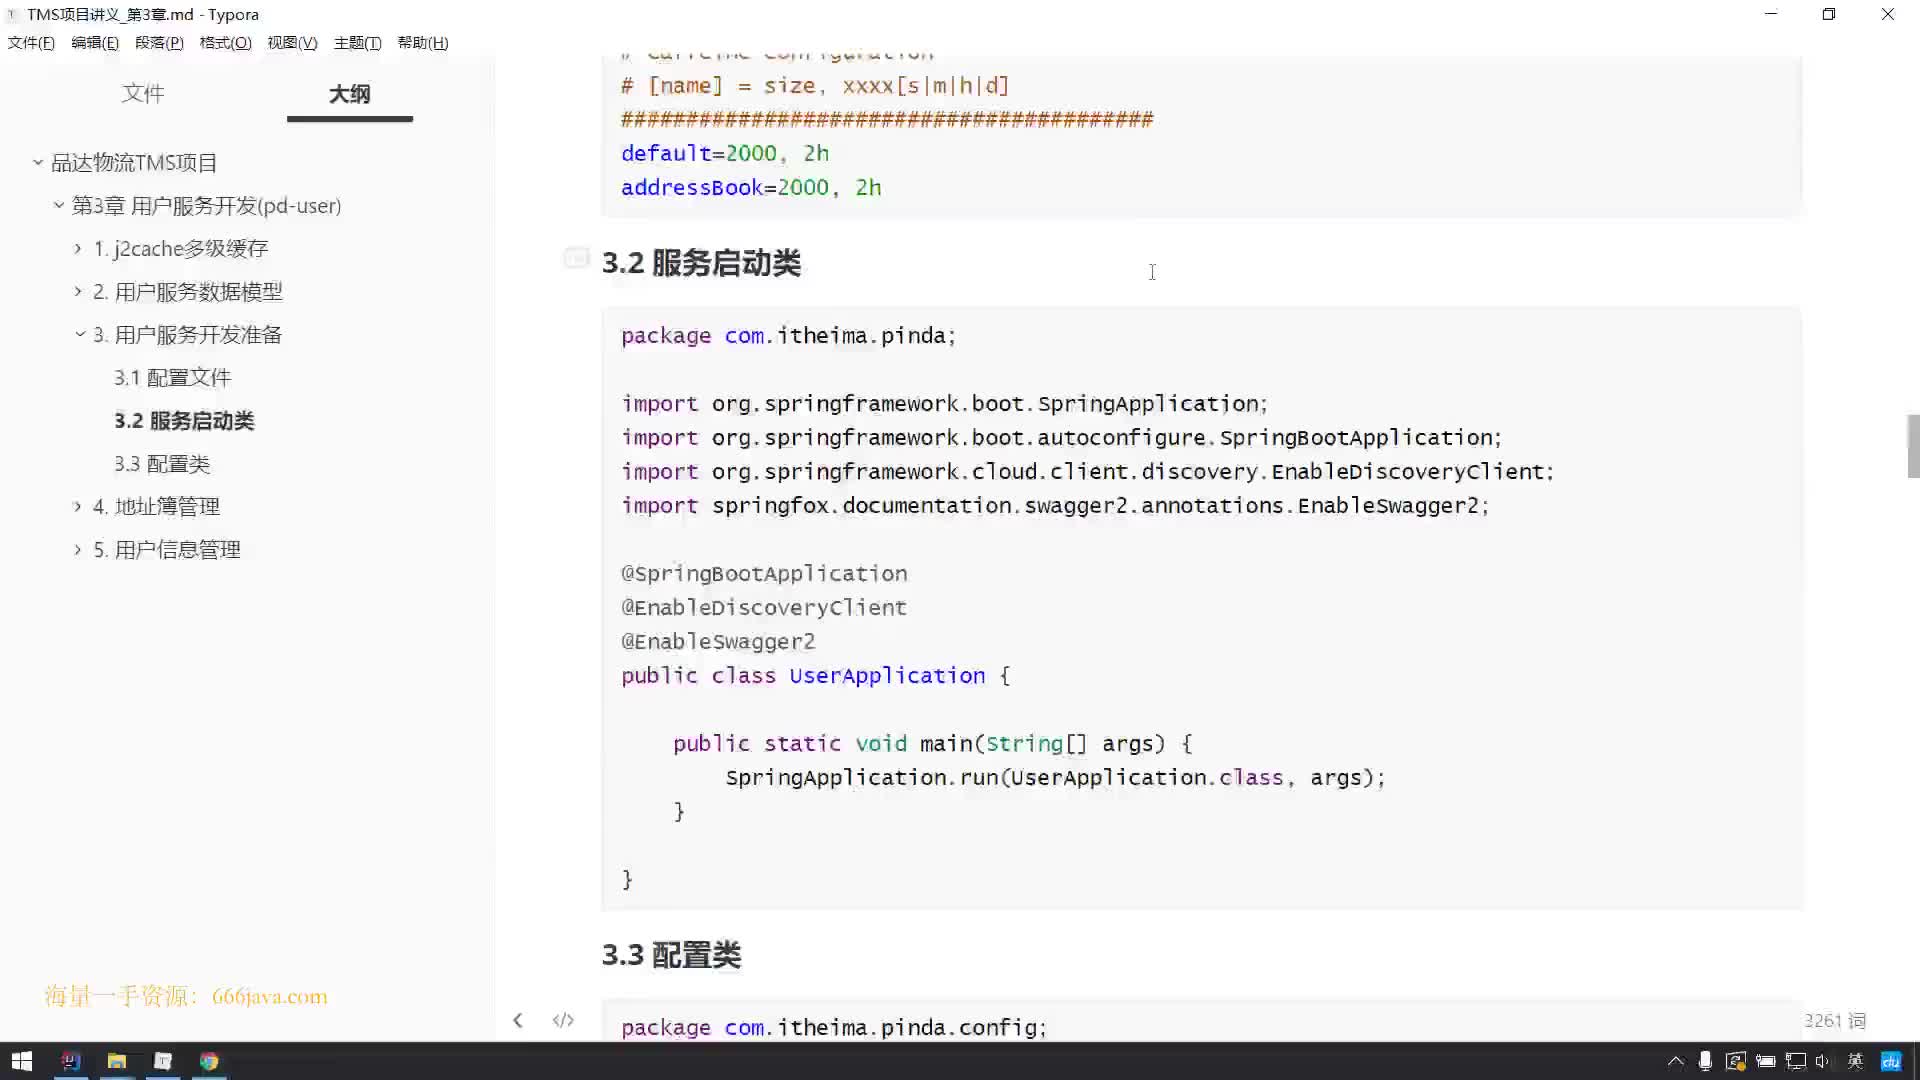Collapse the sidebar with the left arrow icon
The height and width of the screenshot is (1080, 1920).
click(517, 1020)
